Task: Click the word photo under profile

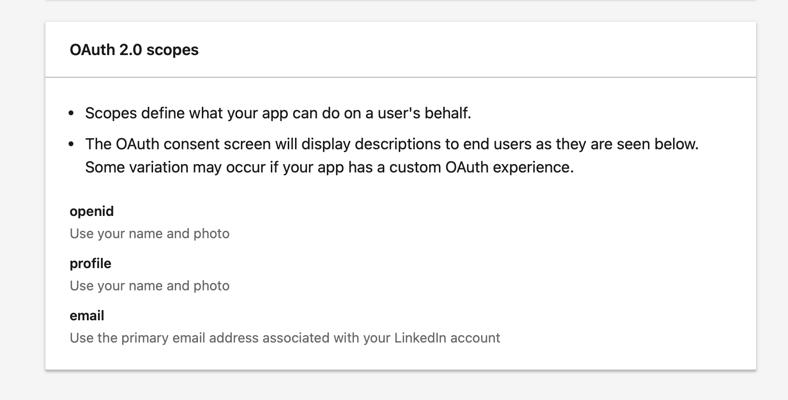Action: 211,286
